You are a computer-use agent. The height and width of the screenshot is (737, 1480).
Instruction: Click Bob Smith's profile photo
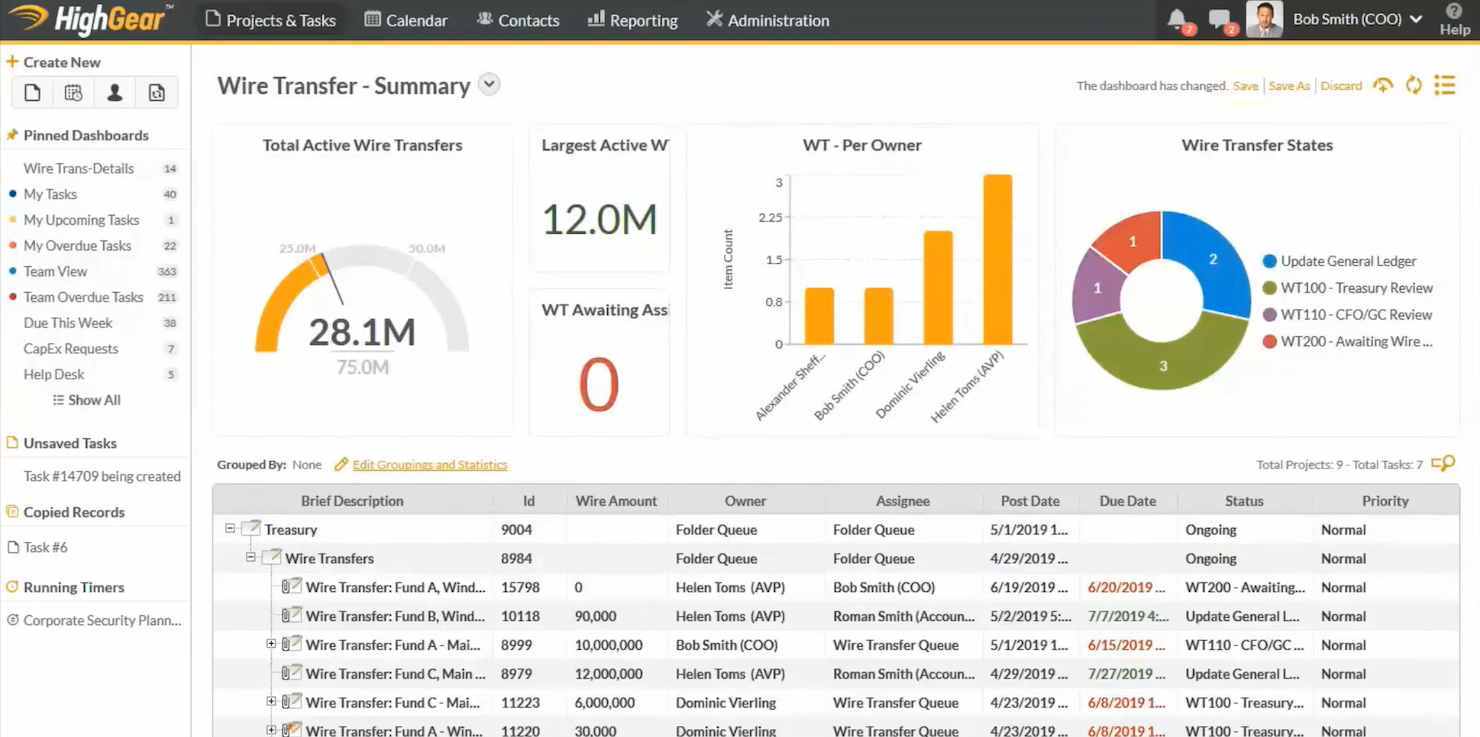coord(1264,19)
